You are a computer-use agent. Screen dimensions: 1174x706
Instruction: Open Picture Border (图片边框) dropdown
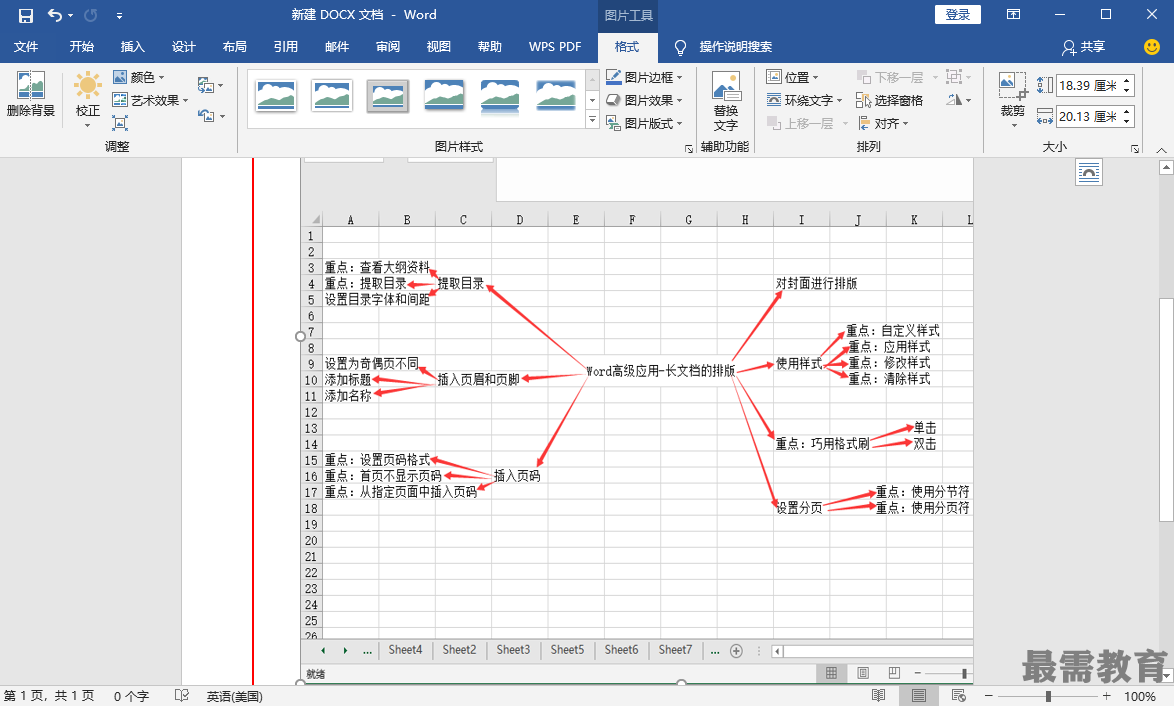tap(644, 77)
